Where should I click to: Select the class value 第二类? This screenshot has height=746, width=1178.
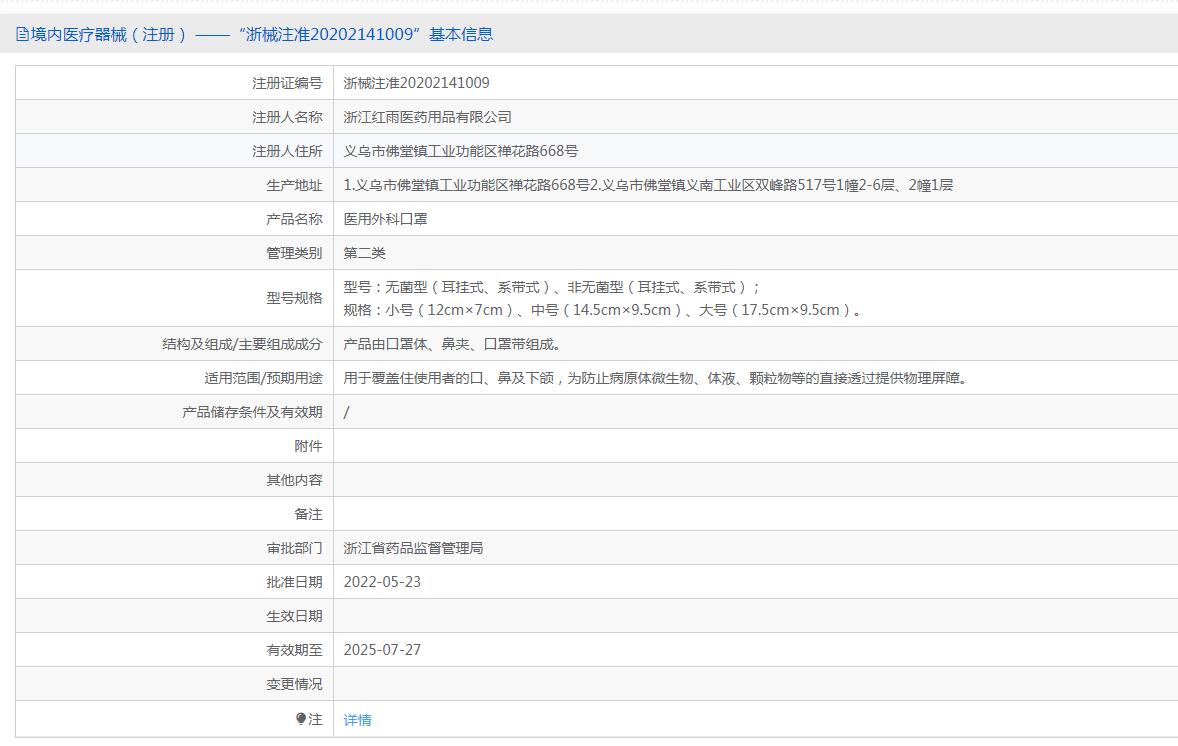click(x=364, y=253)
